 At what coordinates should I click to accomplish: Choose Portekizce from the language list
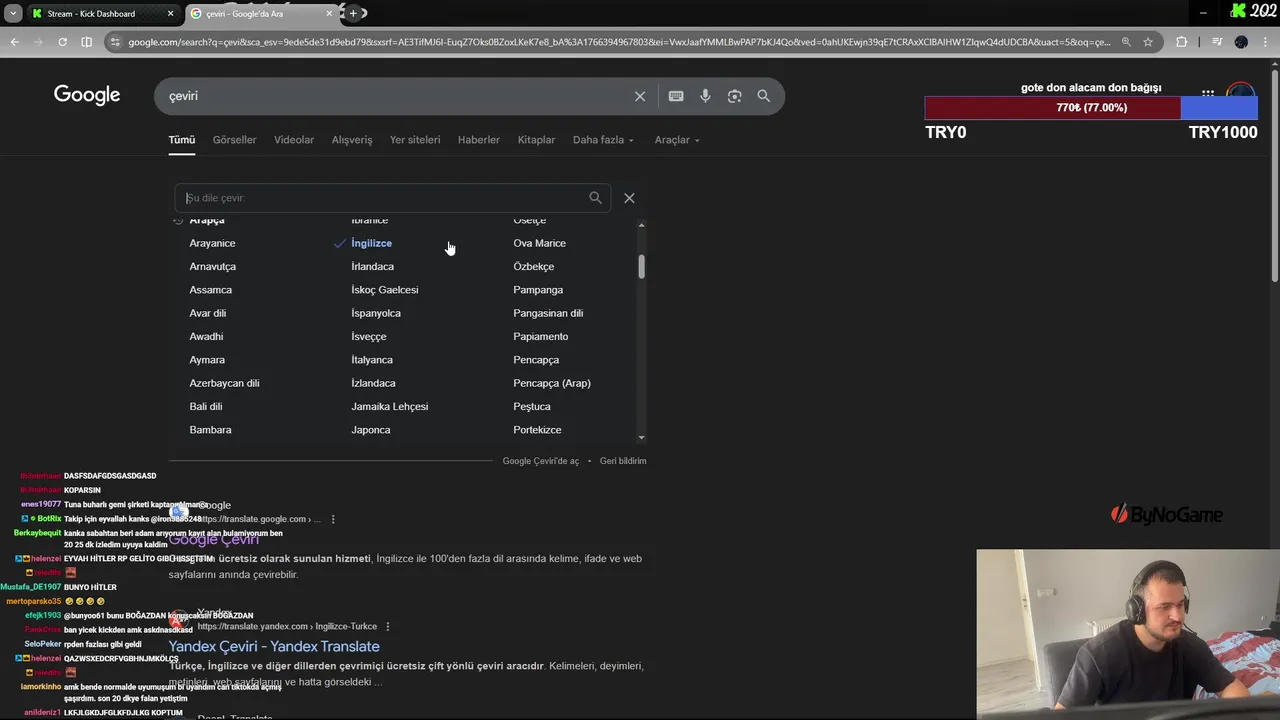(x=537, y=430)
